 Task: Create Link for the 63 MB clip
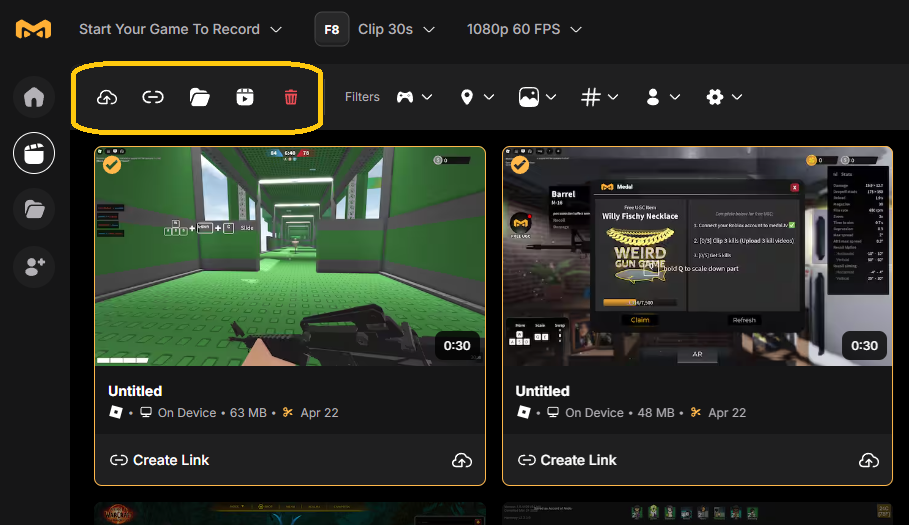click(159, 460)
